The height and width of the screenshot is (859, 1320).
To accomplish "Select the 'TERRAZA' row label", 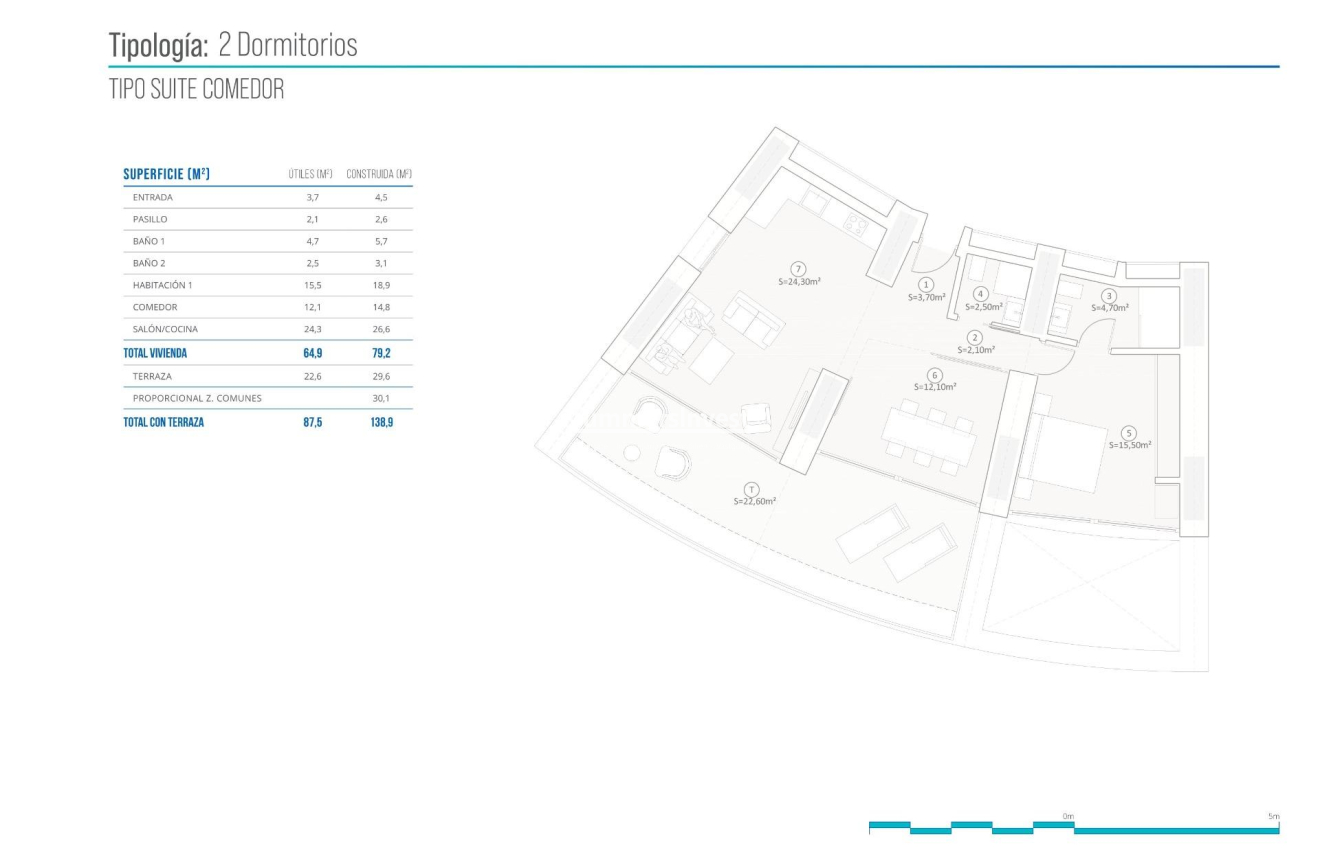I will click(x=155, y=376).
